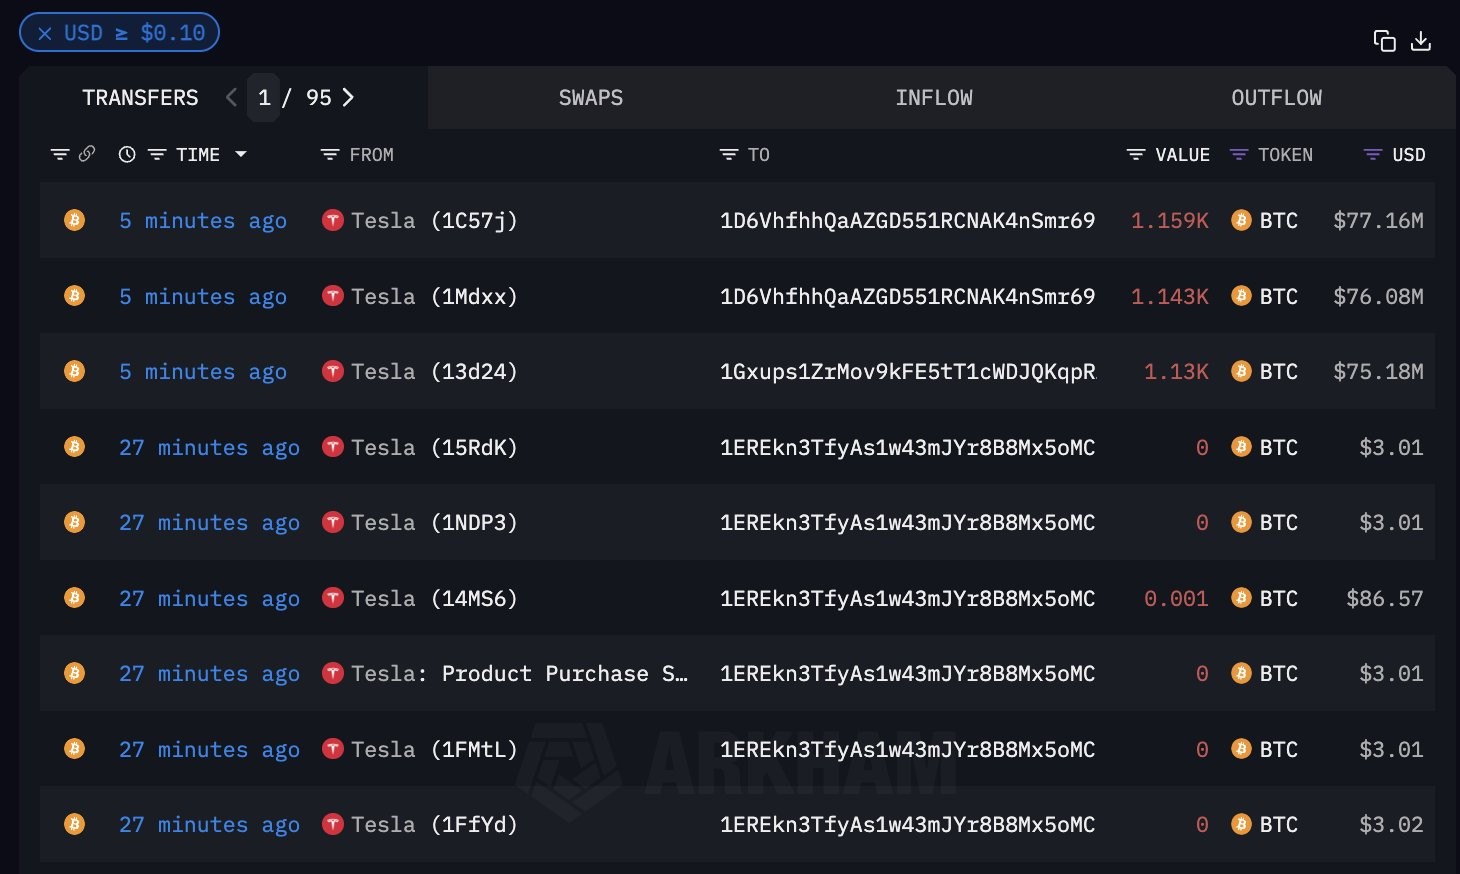Screen dimensions: 1460x874
Task: Open address 1Gxups1ZrMov9kFE5tT1cWDJQKqpR
Action: (x=907, y=371)
